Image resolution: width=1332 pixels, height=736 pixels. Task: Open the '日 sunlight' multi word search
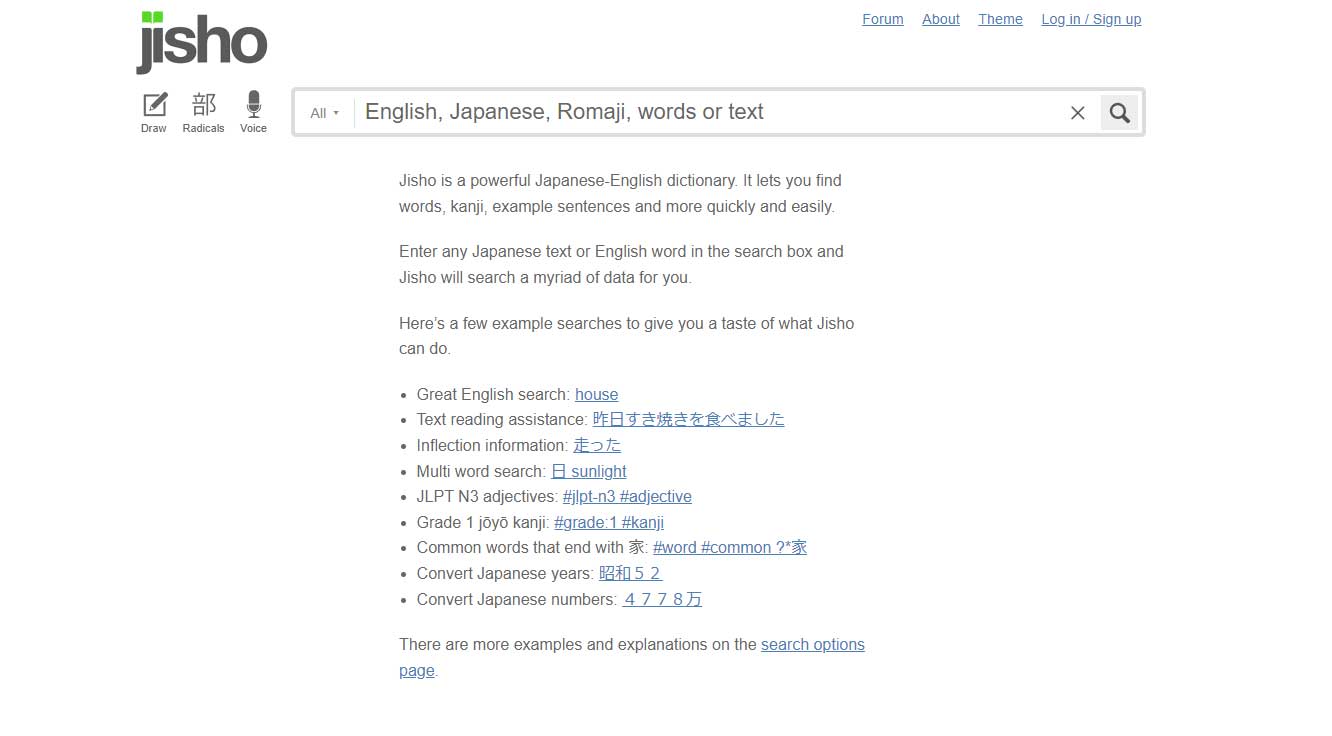tap(589, 471)
